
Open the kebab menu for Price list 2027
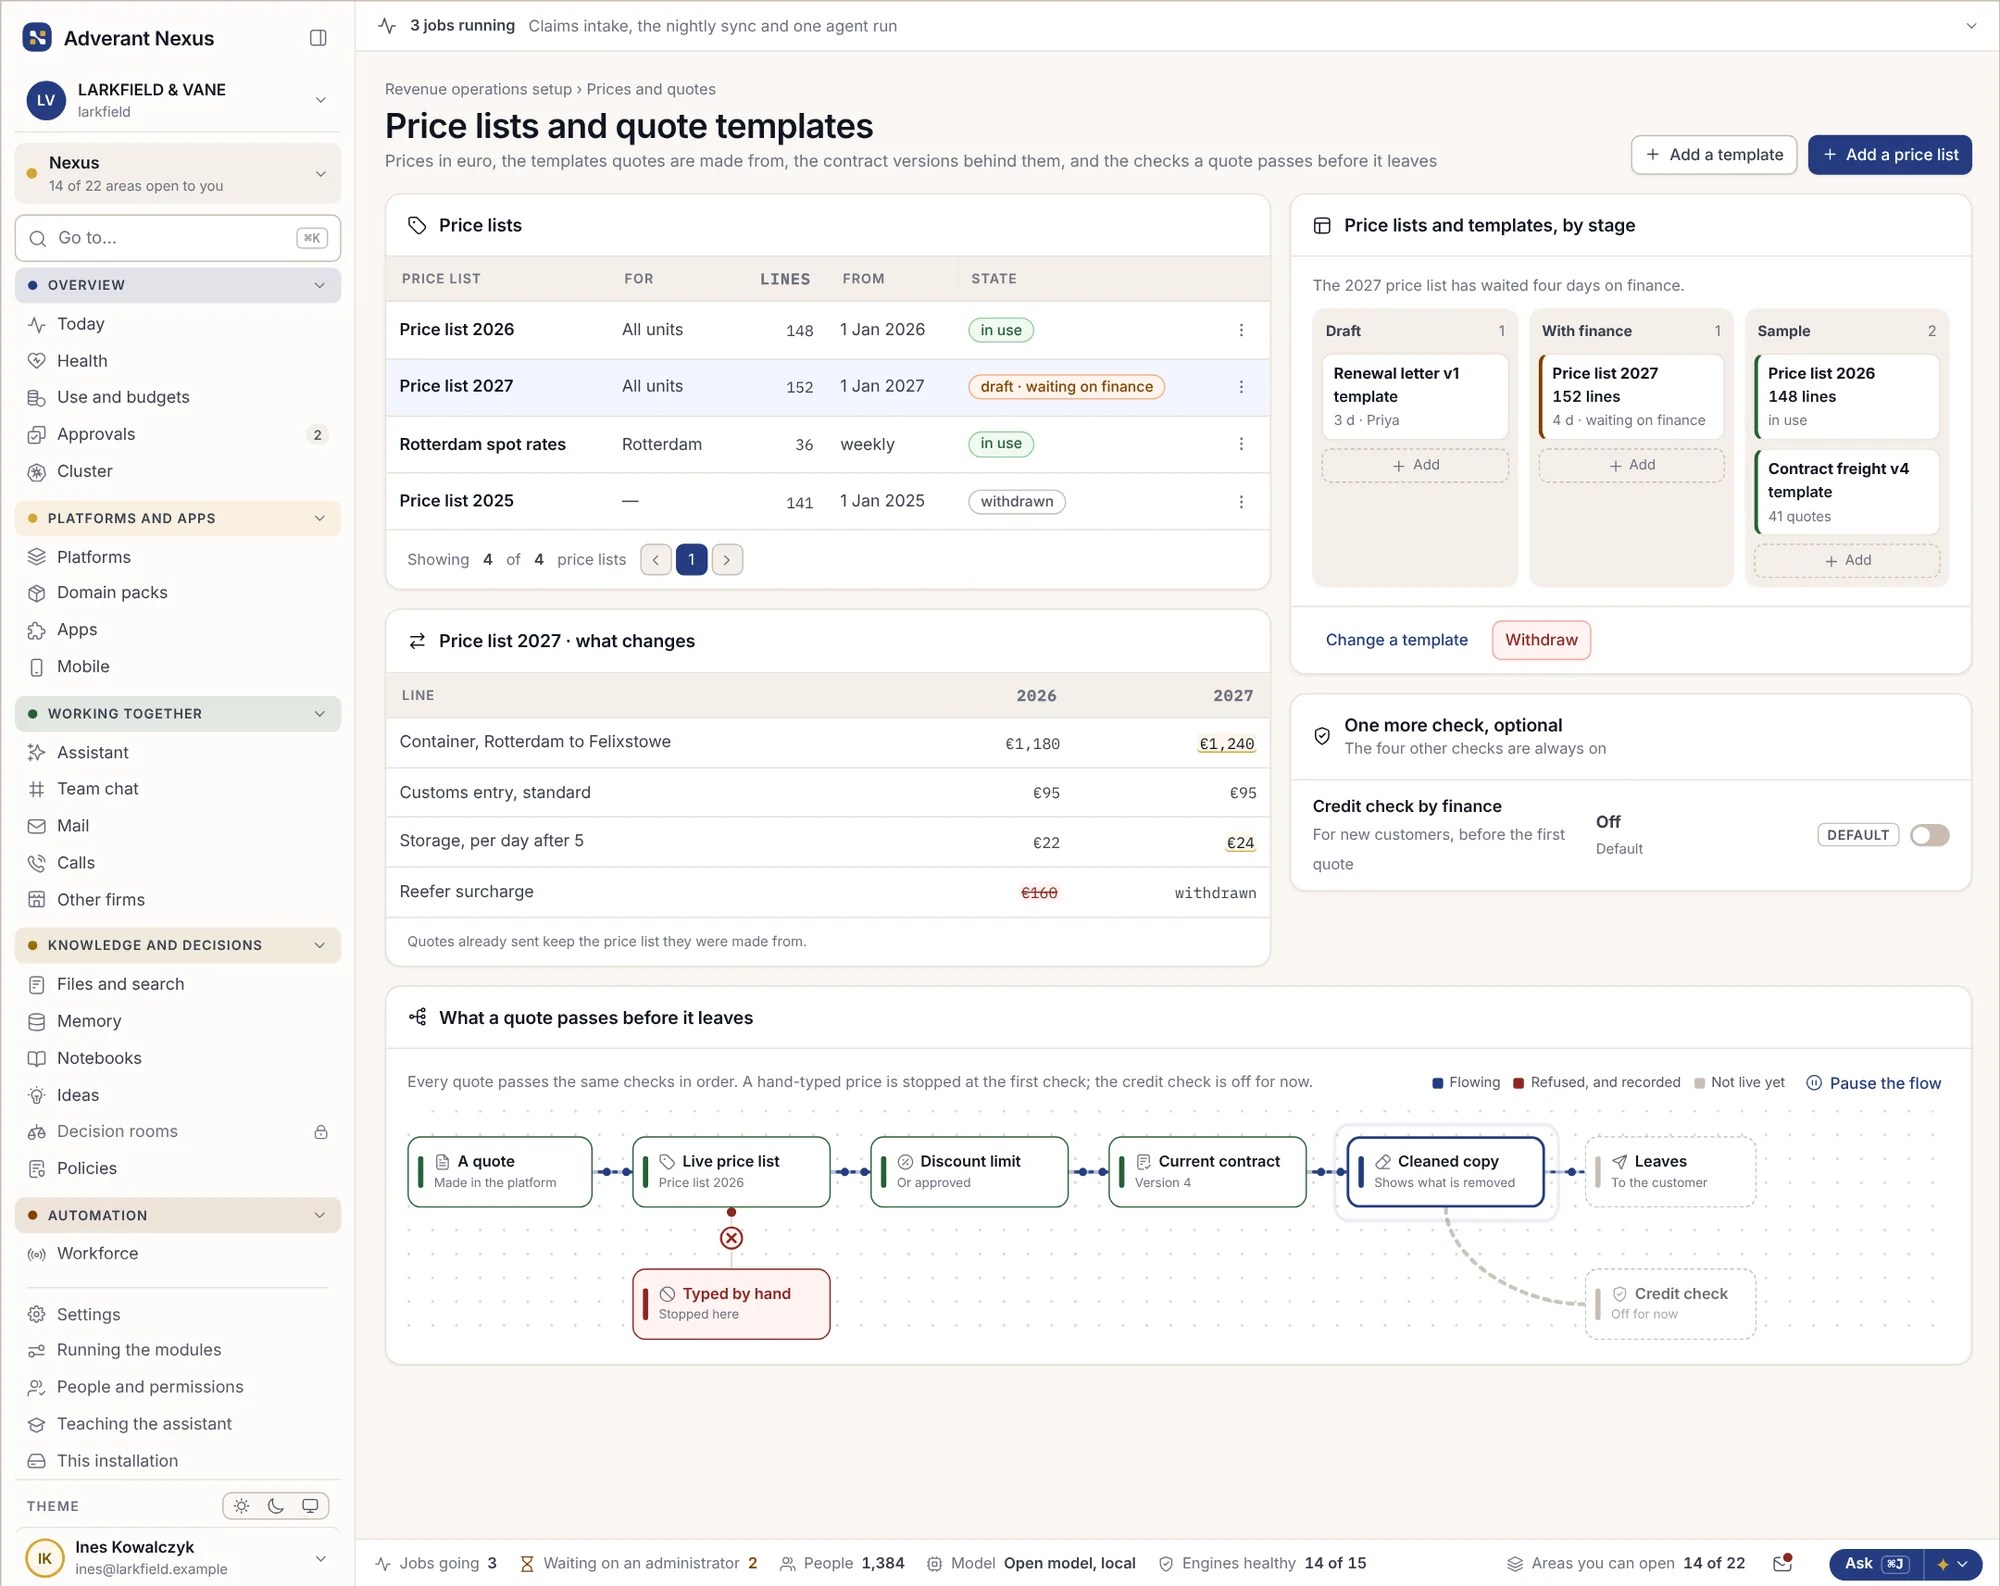click(x=1241, y=387)
